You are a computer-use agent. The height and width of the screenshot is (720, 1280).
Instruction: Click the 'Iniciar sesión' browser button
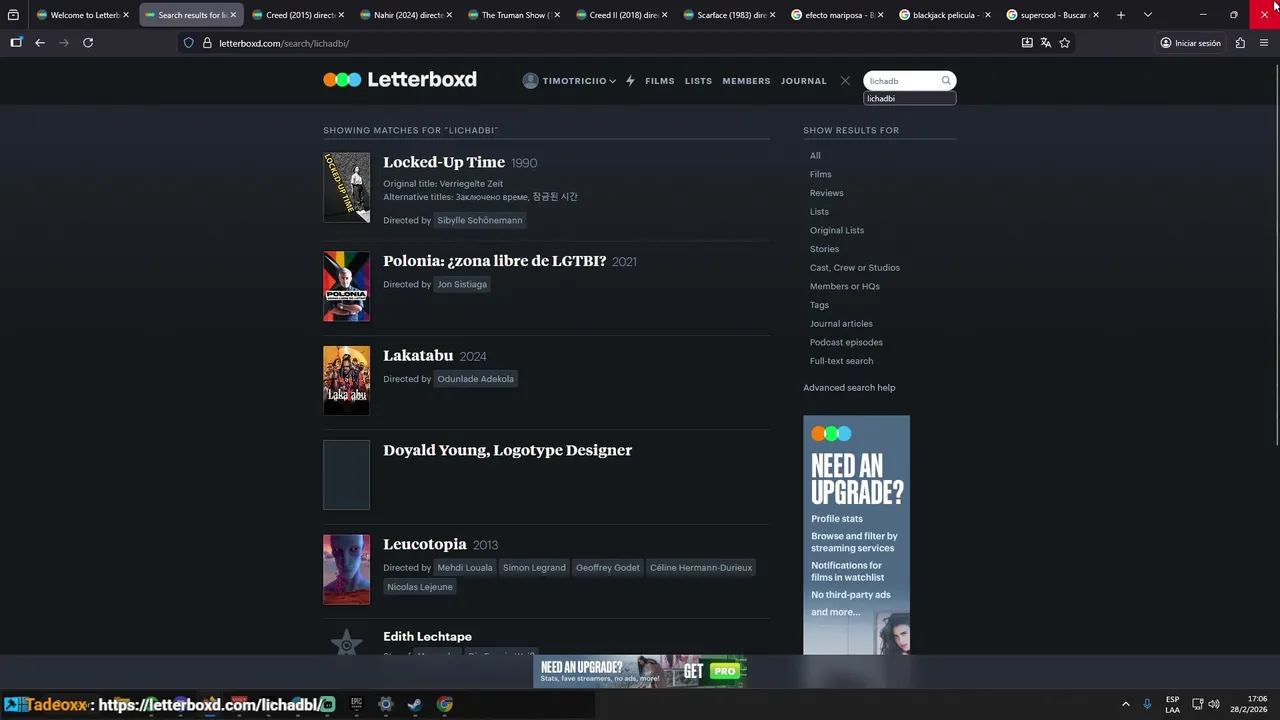[1190, 43]
